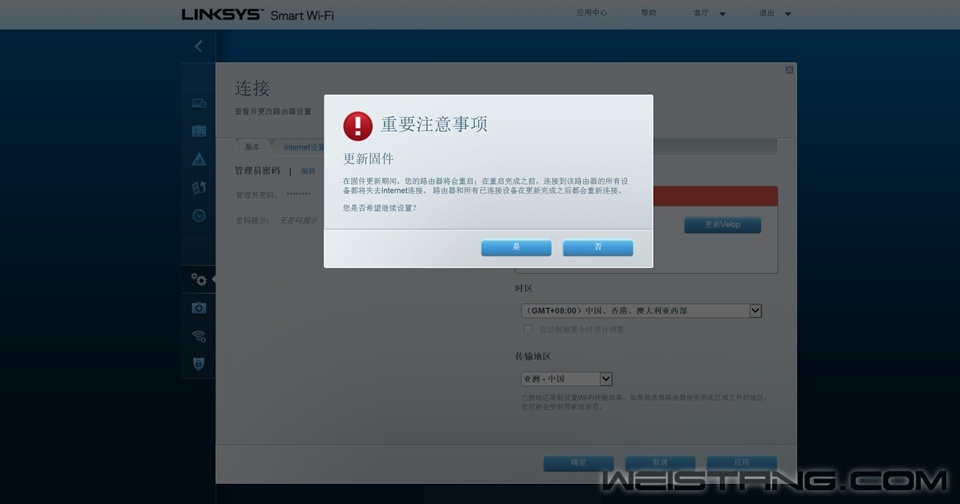This screenshot has height=504, width=960.
Task: Open the shield security icon
Action: point(199,364)
